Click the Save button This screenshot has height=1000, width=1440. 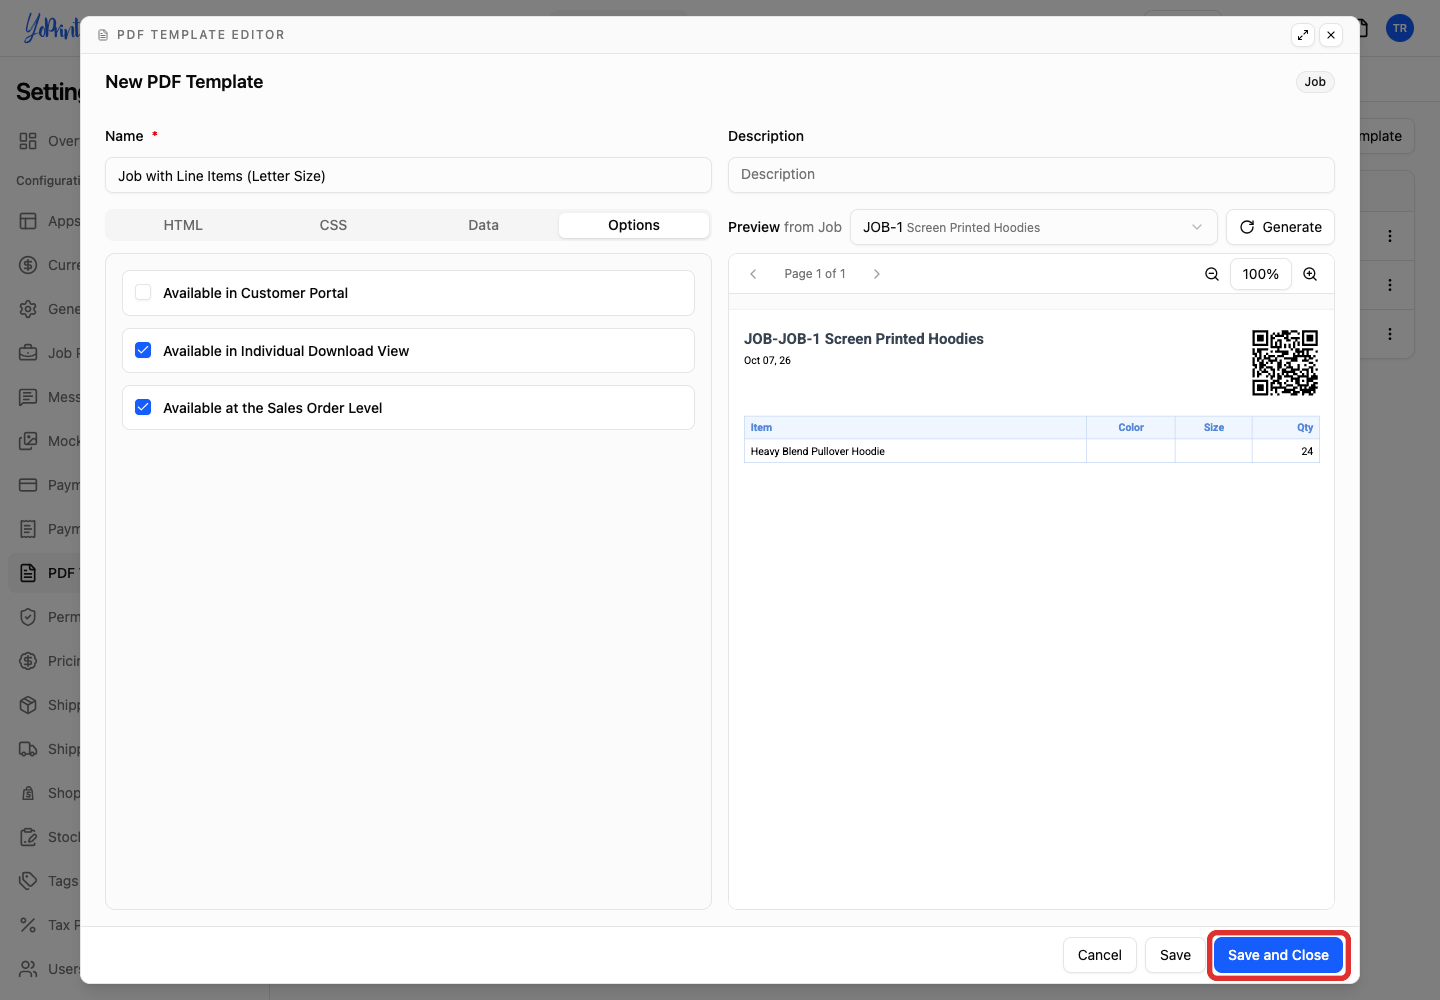point(1175,955)
